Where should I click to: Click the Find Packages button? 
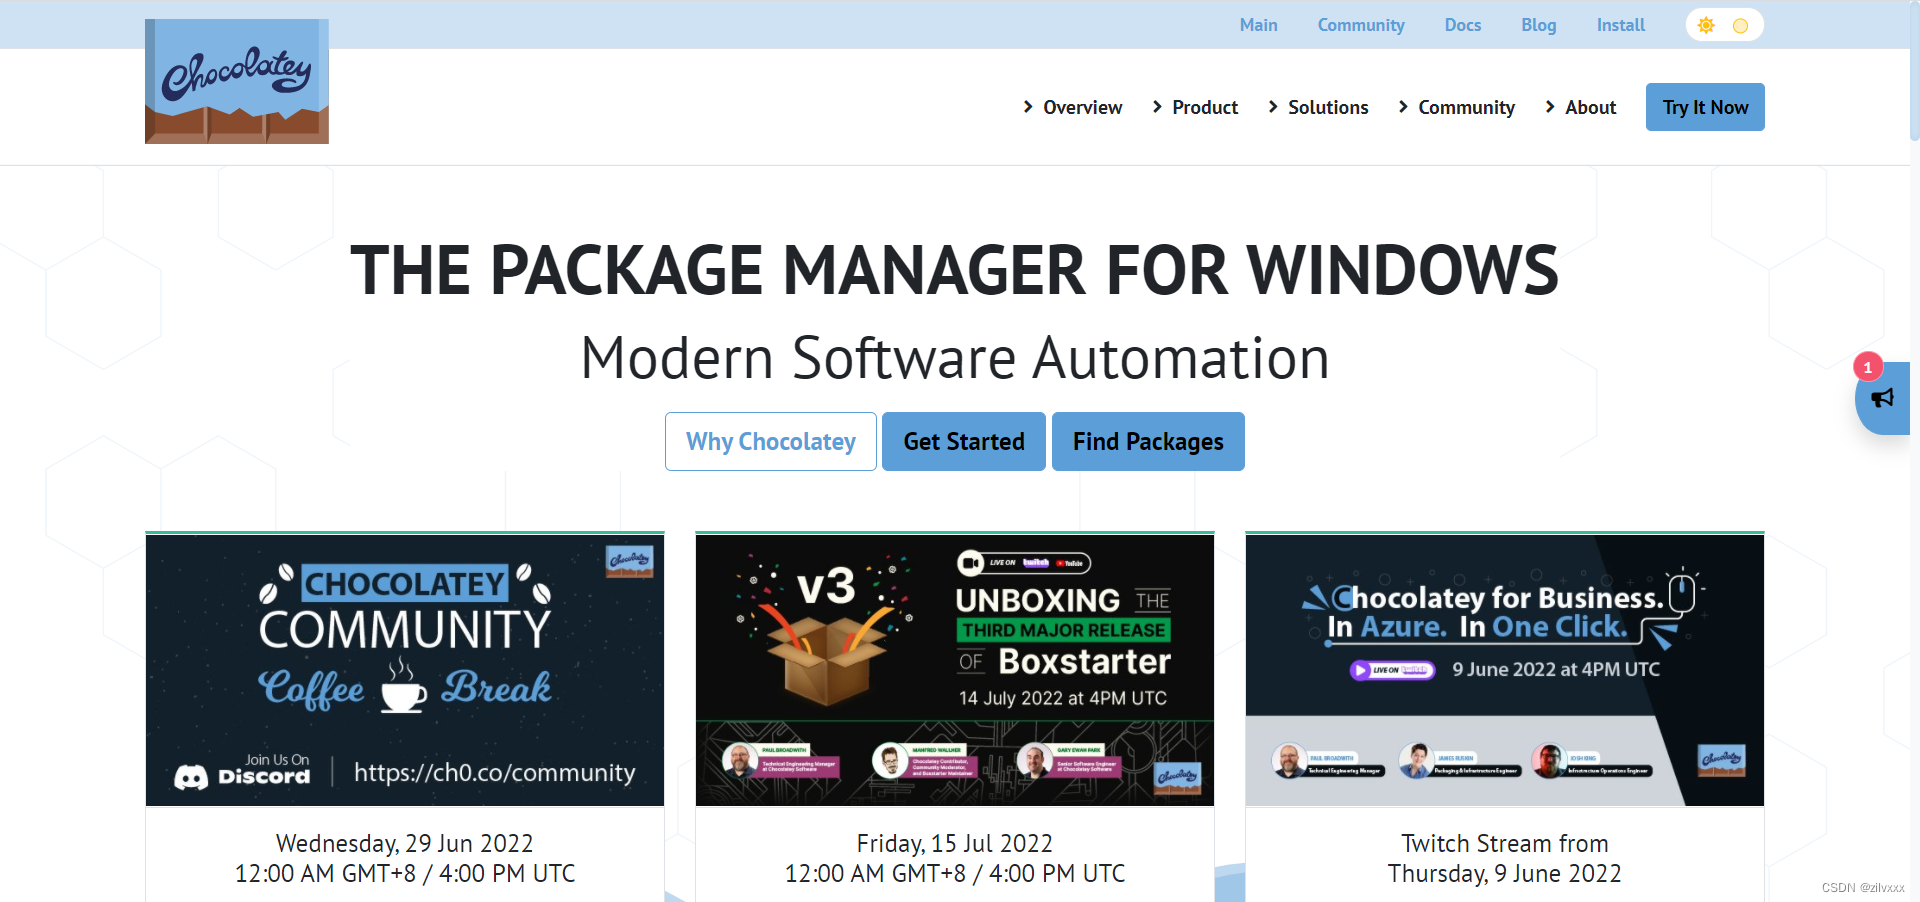pyautogui.click(x=1148, y=441)
